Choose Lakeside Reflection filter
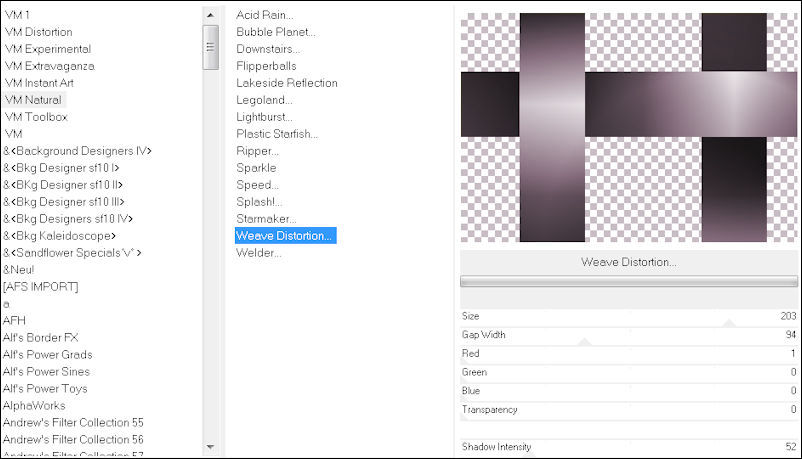 tap(286, 82)
